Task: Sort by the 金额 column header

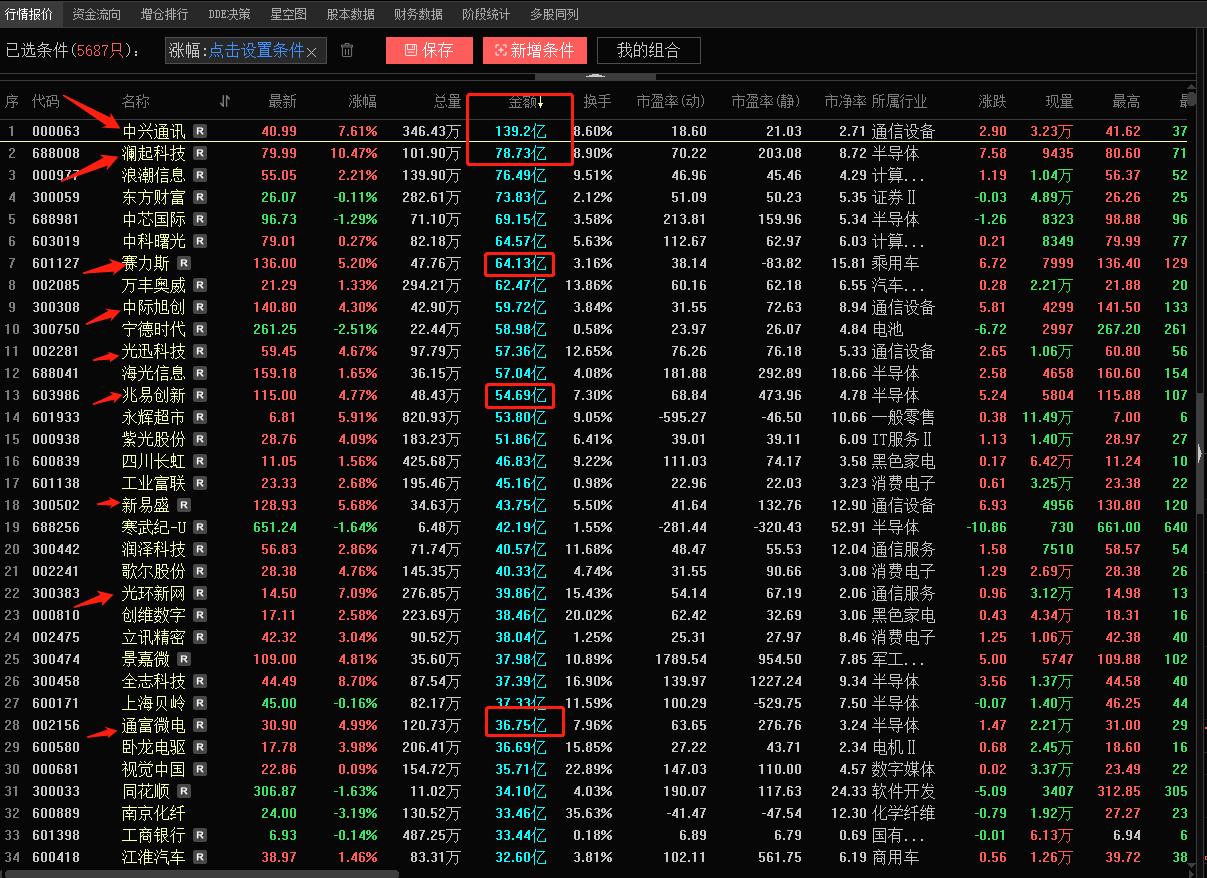Action: [523, 101]
